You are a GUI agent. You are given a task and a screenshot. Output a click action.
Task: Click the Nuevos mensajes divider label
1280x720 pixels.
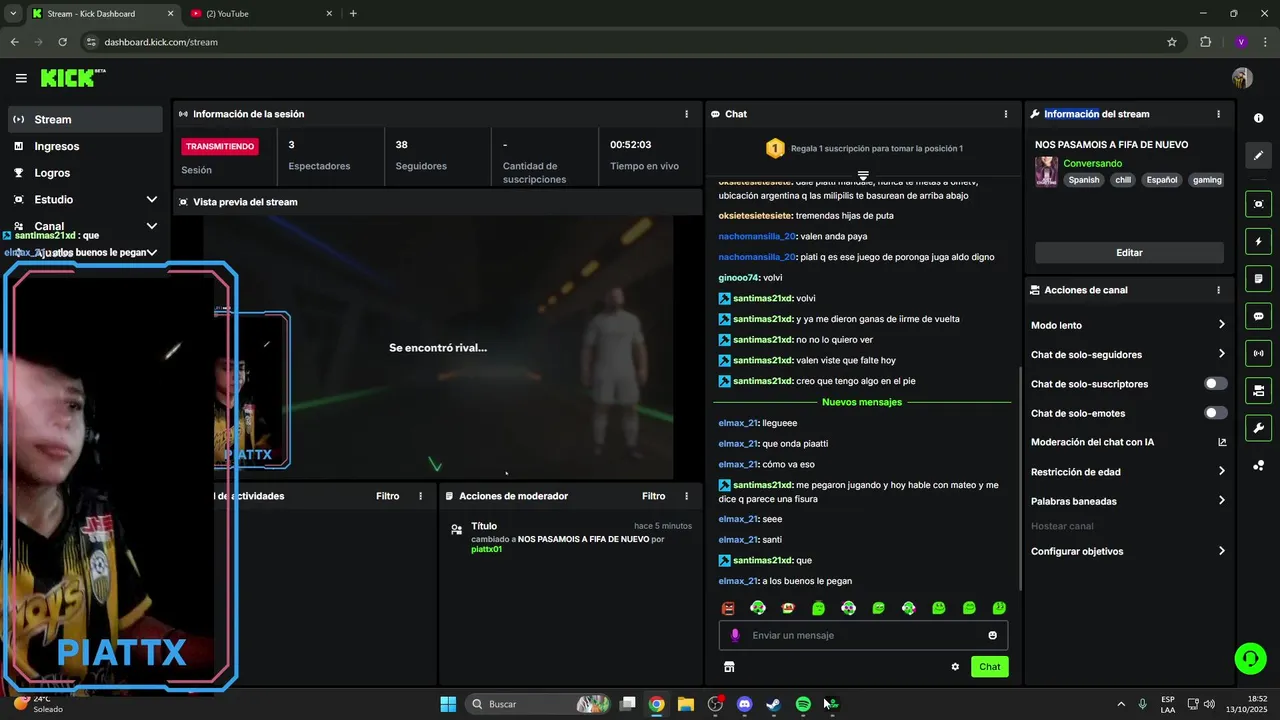tap(861, 402)
